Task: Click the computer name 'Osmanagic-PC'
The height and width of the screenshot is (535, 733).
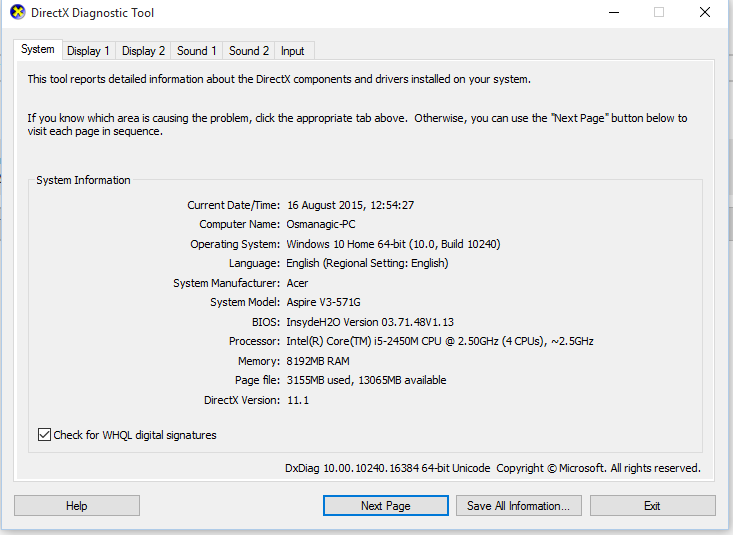Action: click(321, 224)
